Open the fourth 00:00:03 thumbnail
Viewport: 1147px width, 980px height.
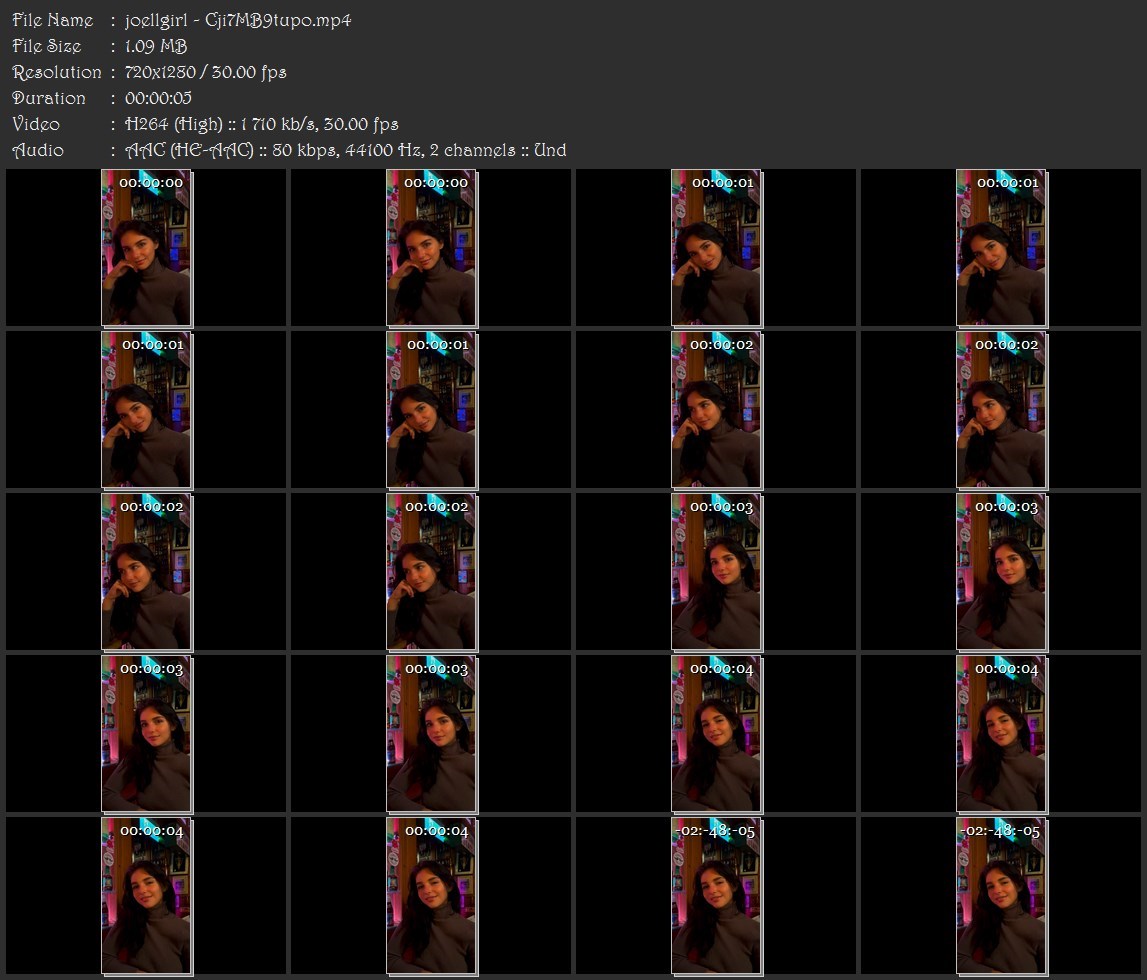[x=432, y=734]
